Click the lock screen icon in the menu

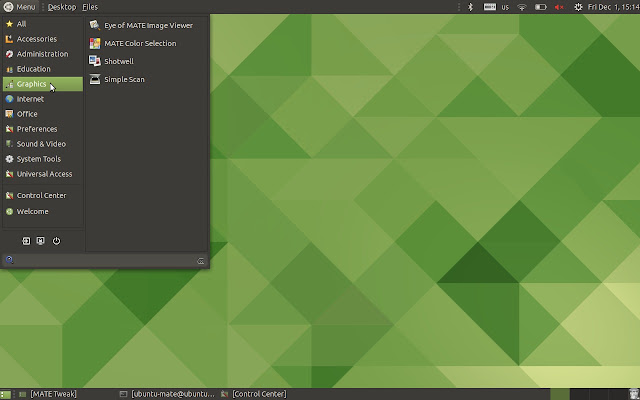(40, 241)
